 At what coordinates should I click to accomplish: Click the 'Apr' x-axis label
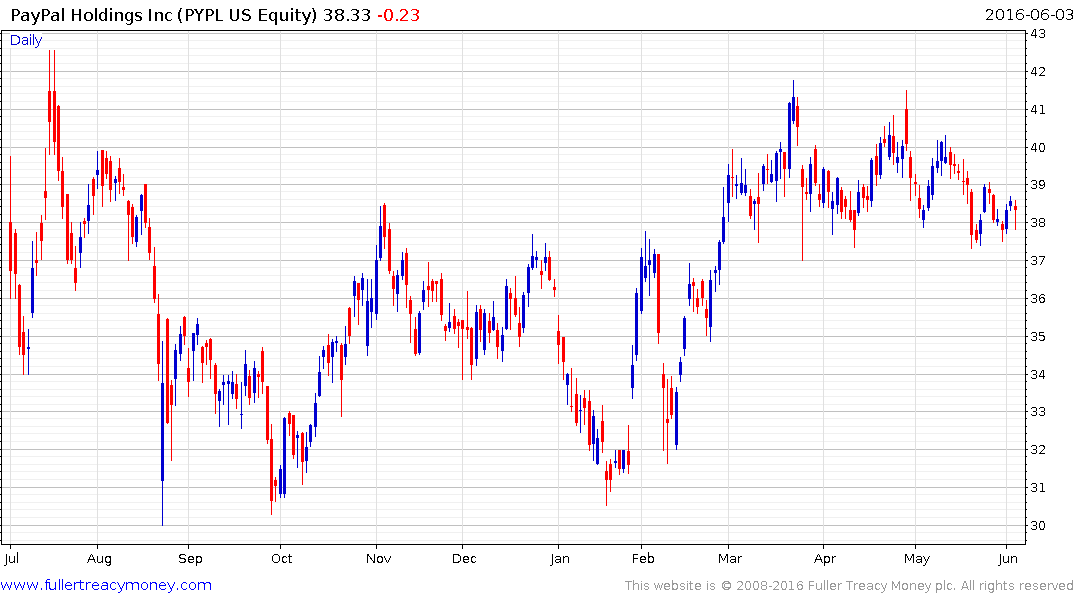coord(825,558)
